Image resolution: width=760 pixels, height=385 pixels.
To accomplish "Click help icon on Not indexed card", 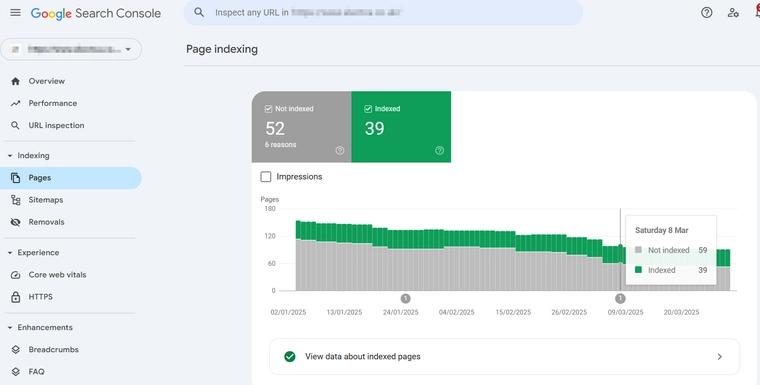I will (x=340, y=150).
